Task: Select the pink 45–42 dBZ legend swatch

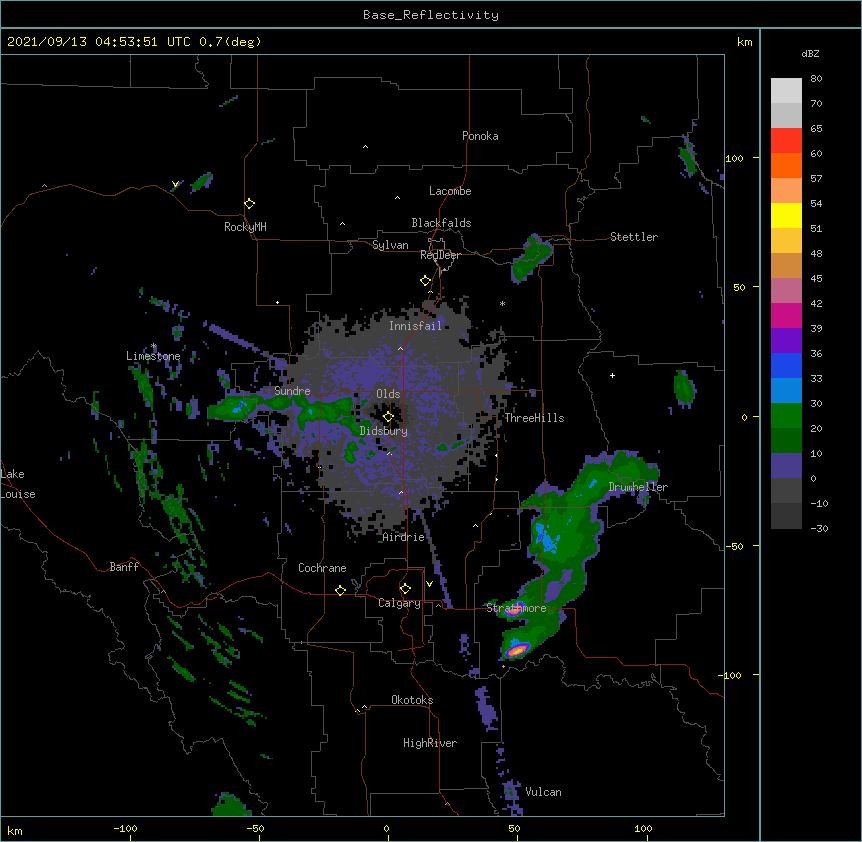Action: [786, 291]
